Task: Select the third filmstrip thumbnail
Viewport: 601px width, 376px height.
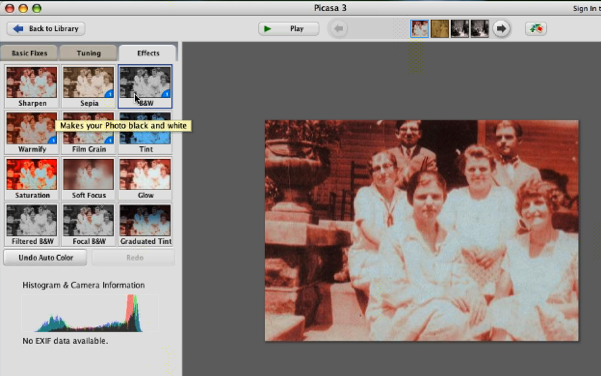Action: [x=460, y=29]
